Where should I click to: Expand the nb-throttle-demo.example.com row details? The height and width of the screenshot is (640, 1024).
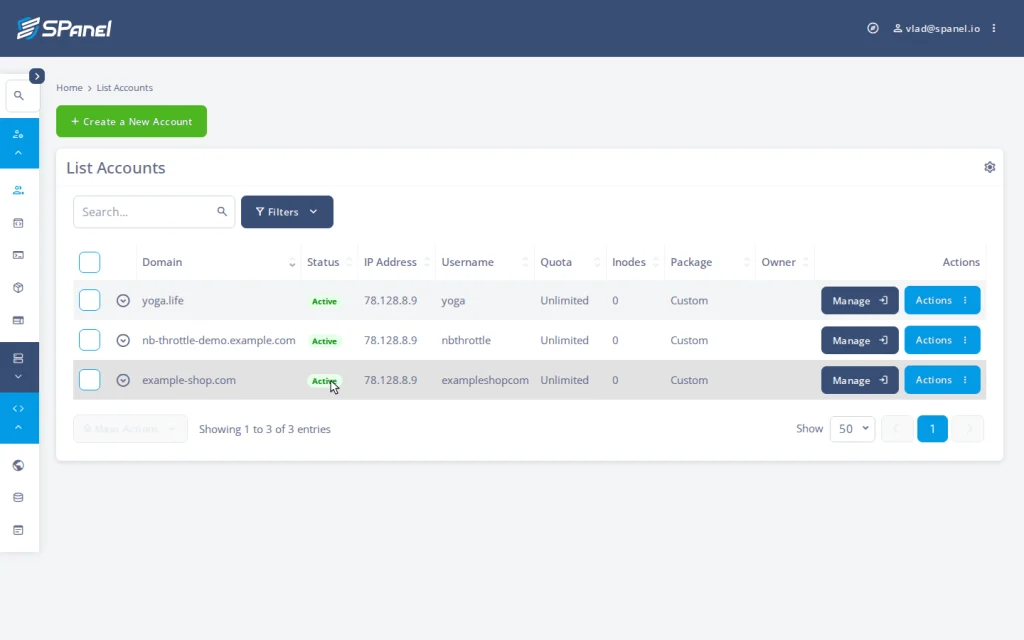(123, 340)
